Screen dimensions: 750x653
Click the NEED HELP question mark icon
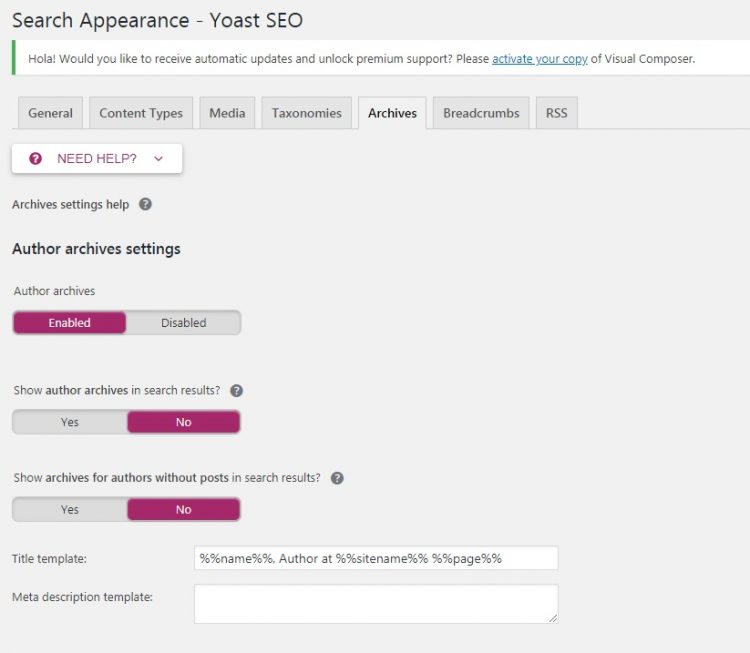(35, 158)
